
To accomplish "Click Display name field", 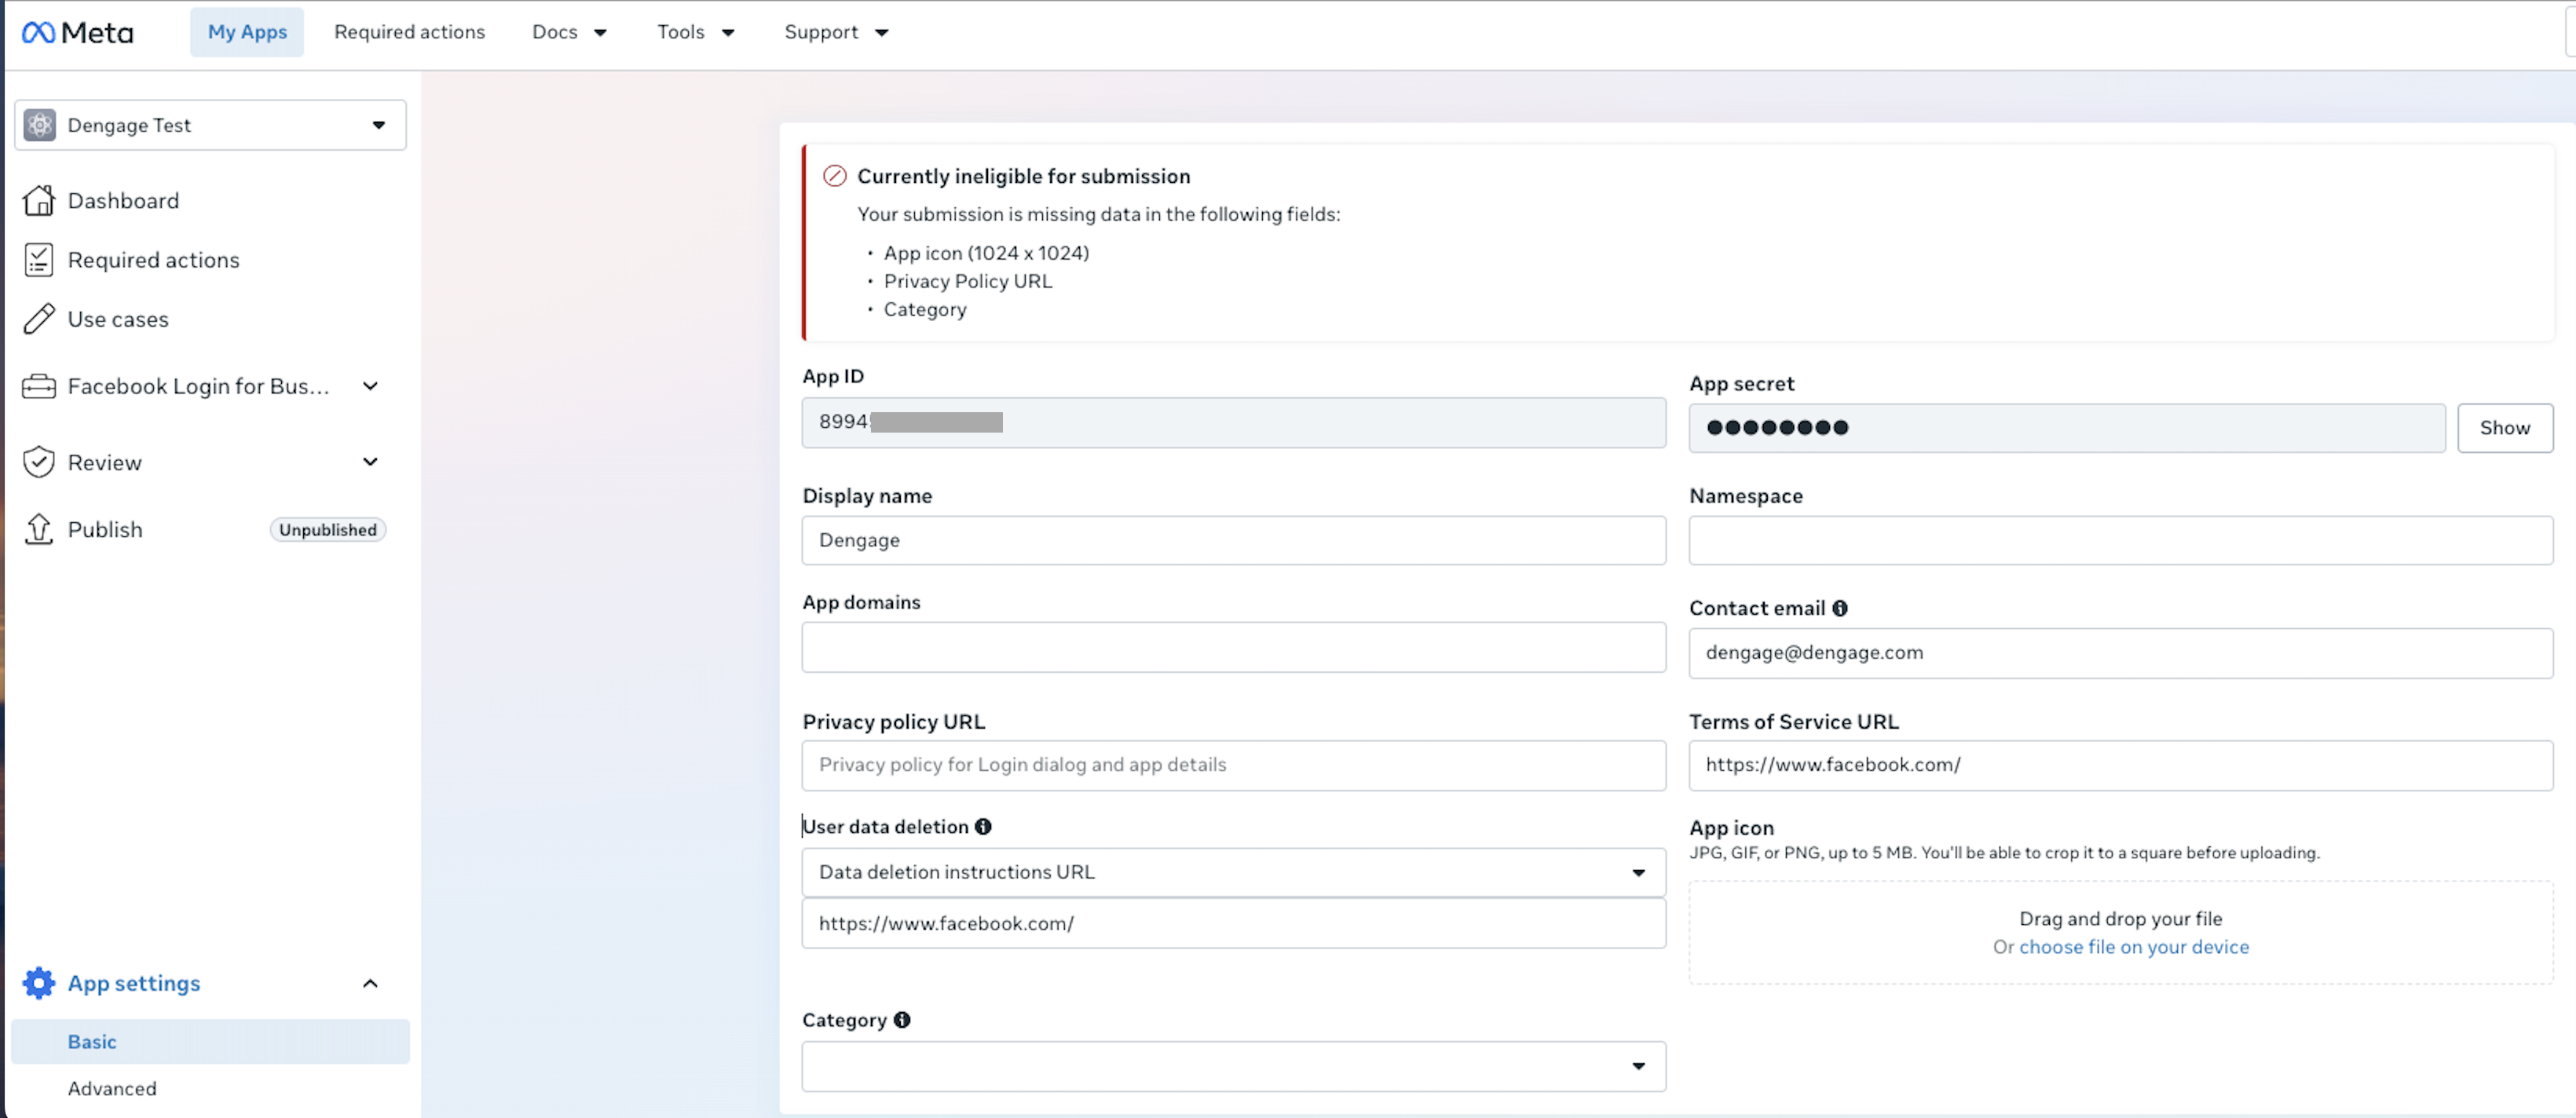I will 1233,540.
